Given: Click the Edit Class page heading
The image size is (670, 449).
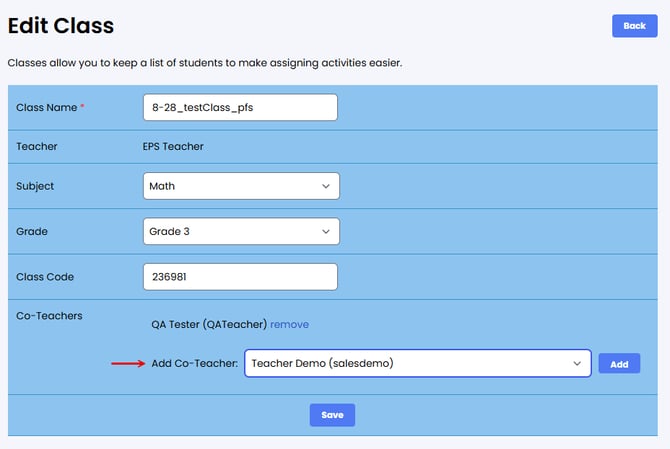Looking at the screenshot, I should (x=61, y=25).
